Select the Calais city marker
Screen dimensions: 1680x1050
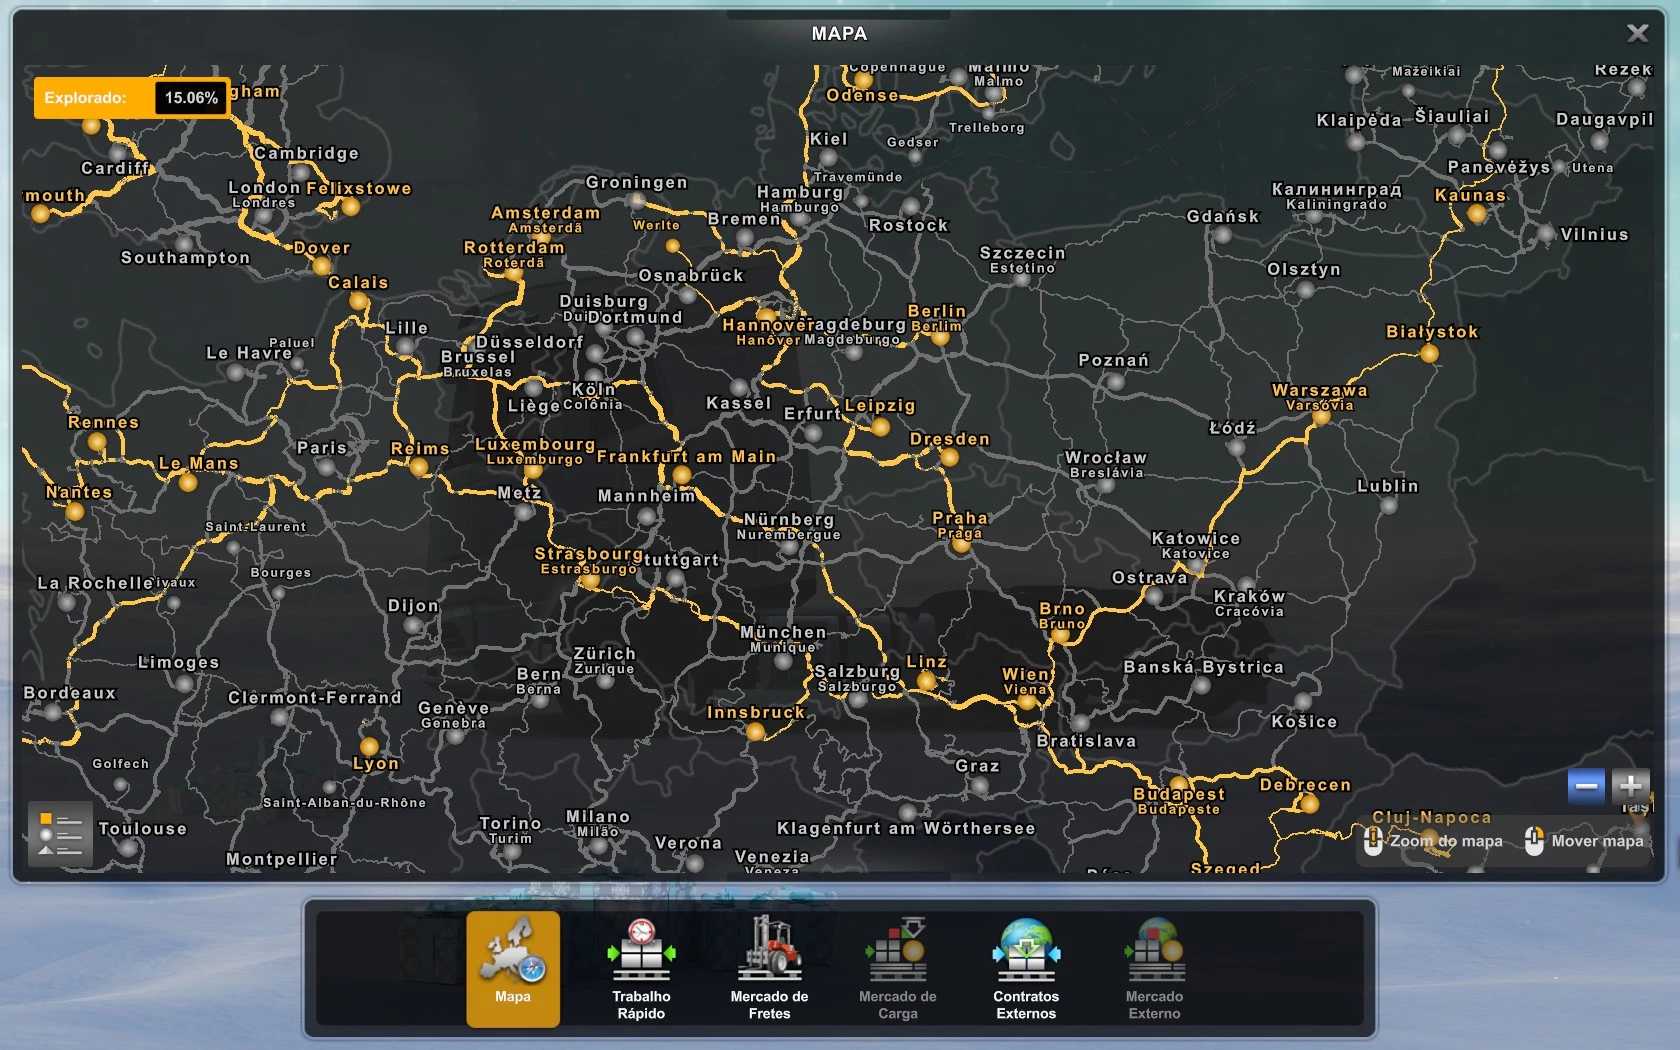359,301
